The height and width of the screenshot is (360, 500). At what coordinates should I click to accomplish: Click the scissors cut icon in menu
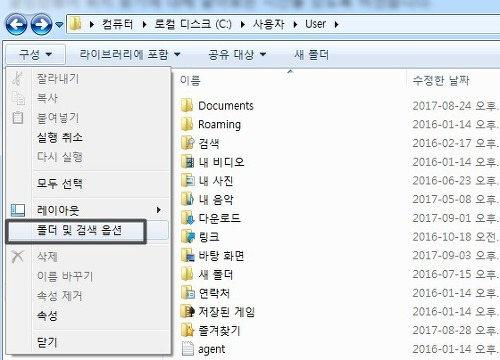tap(17, 79)
